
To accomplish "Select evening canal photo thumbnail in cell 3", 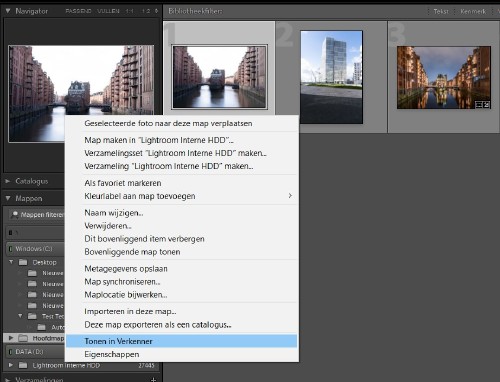I will point(444,77).
